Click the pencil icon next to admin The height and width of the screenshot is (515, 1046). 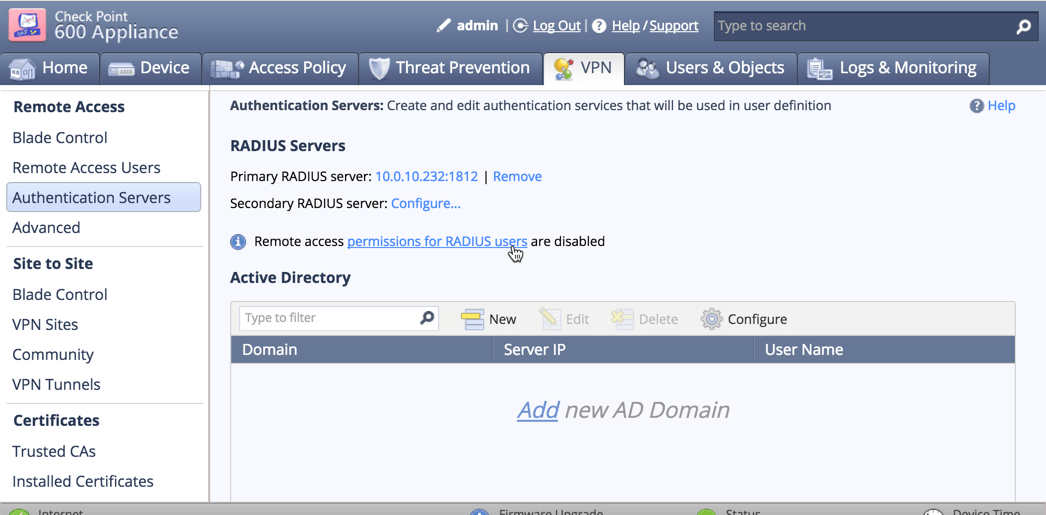point(443,26)
